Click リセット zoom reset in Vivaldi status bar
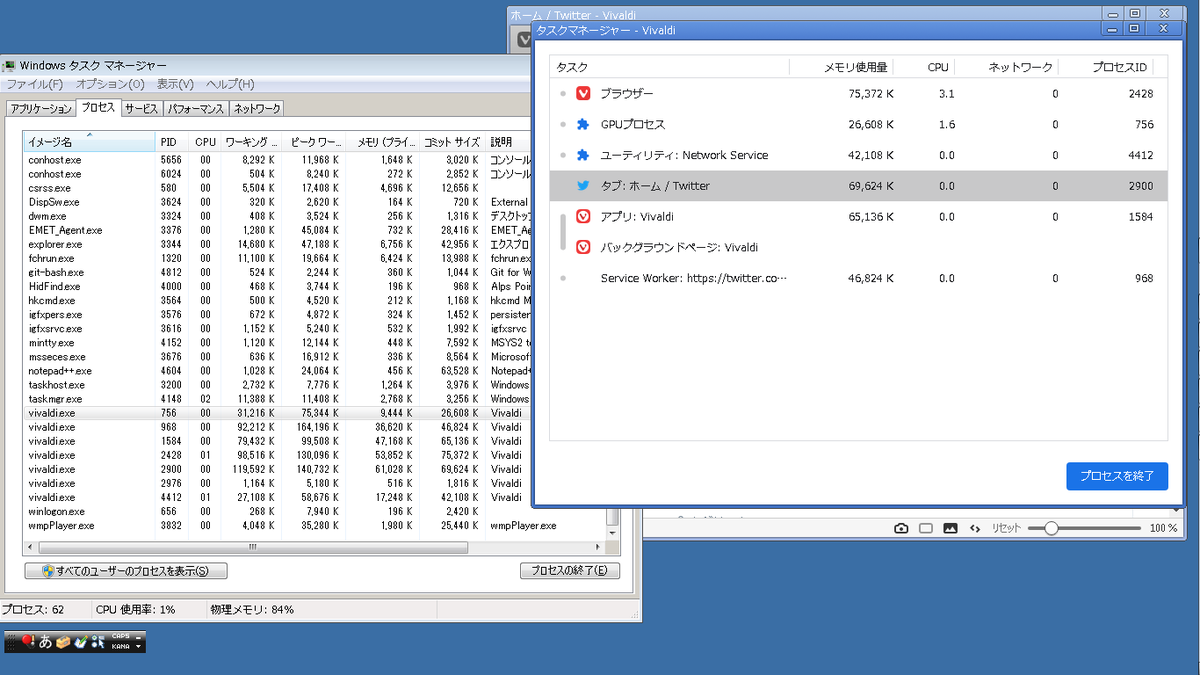This screenshot has width=1200, height=675. click(x=1006, y=528)
